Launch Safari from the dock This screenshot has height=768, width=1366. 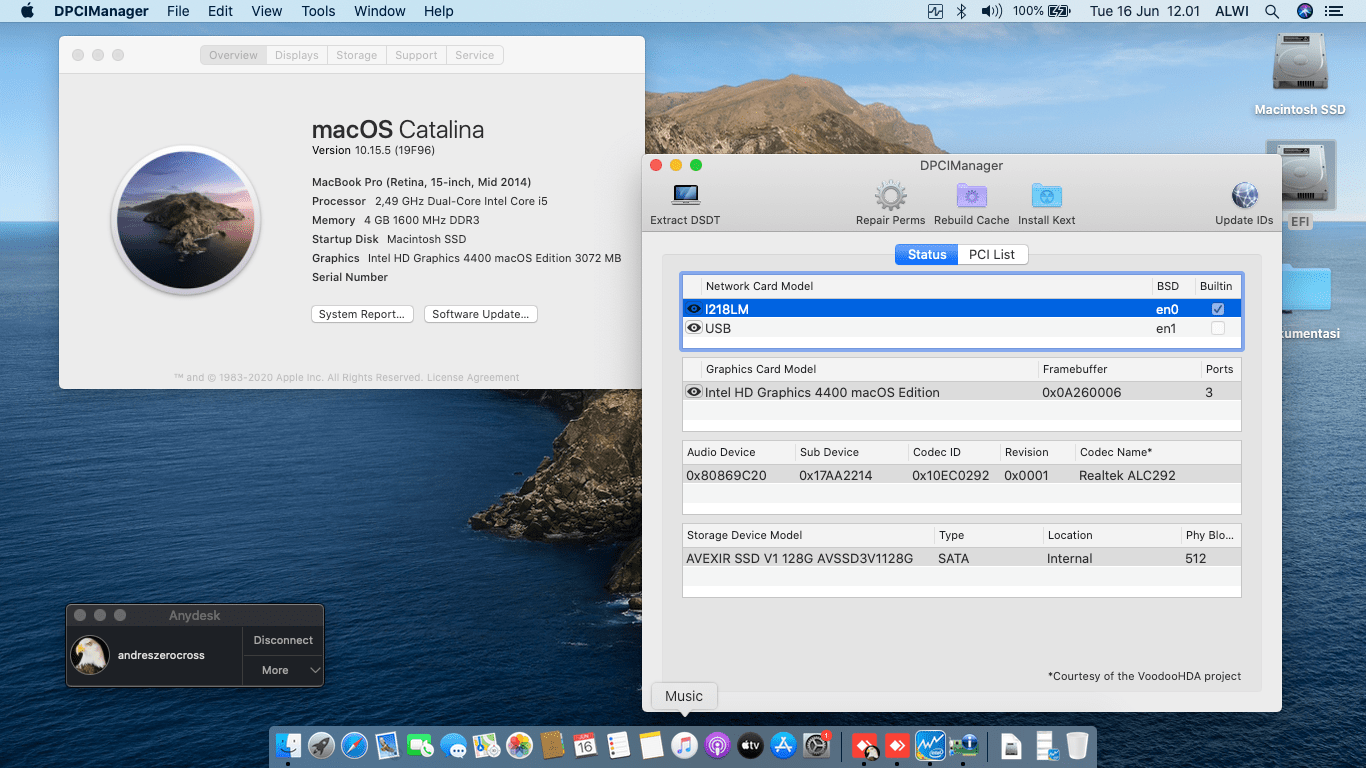coord(354,745)
